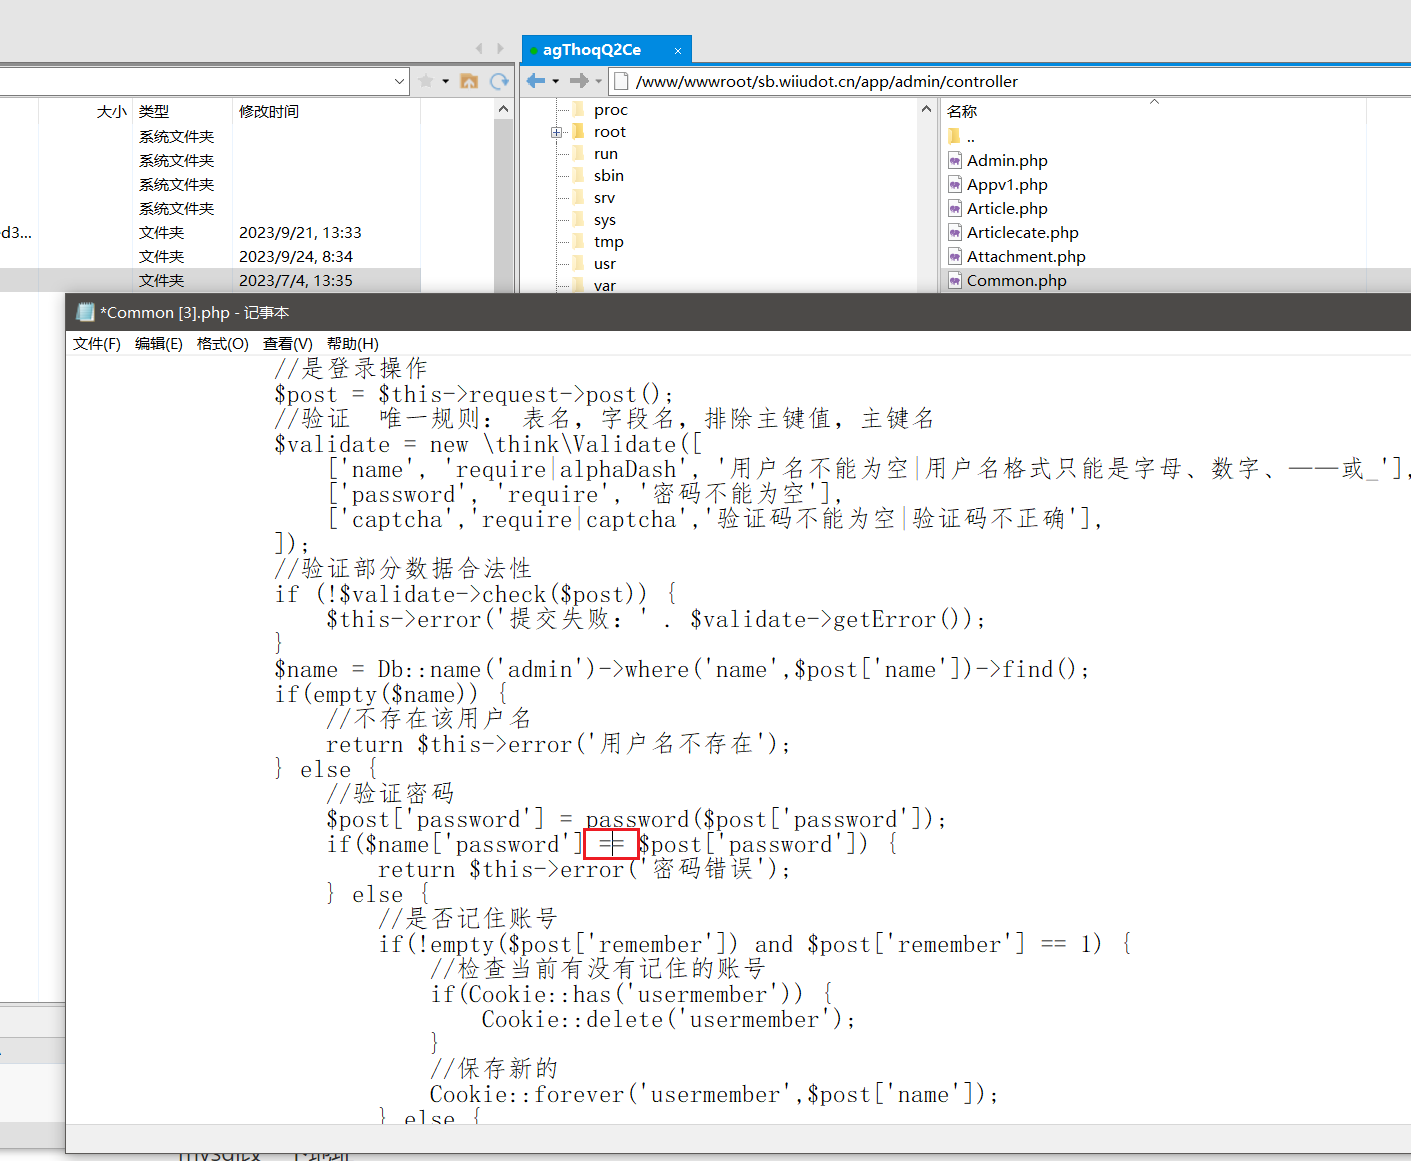Click the Admin.php file icon
Screen dimensions: 1411x1161
955,160
